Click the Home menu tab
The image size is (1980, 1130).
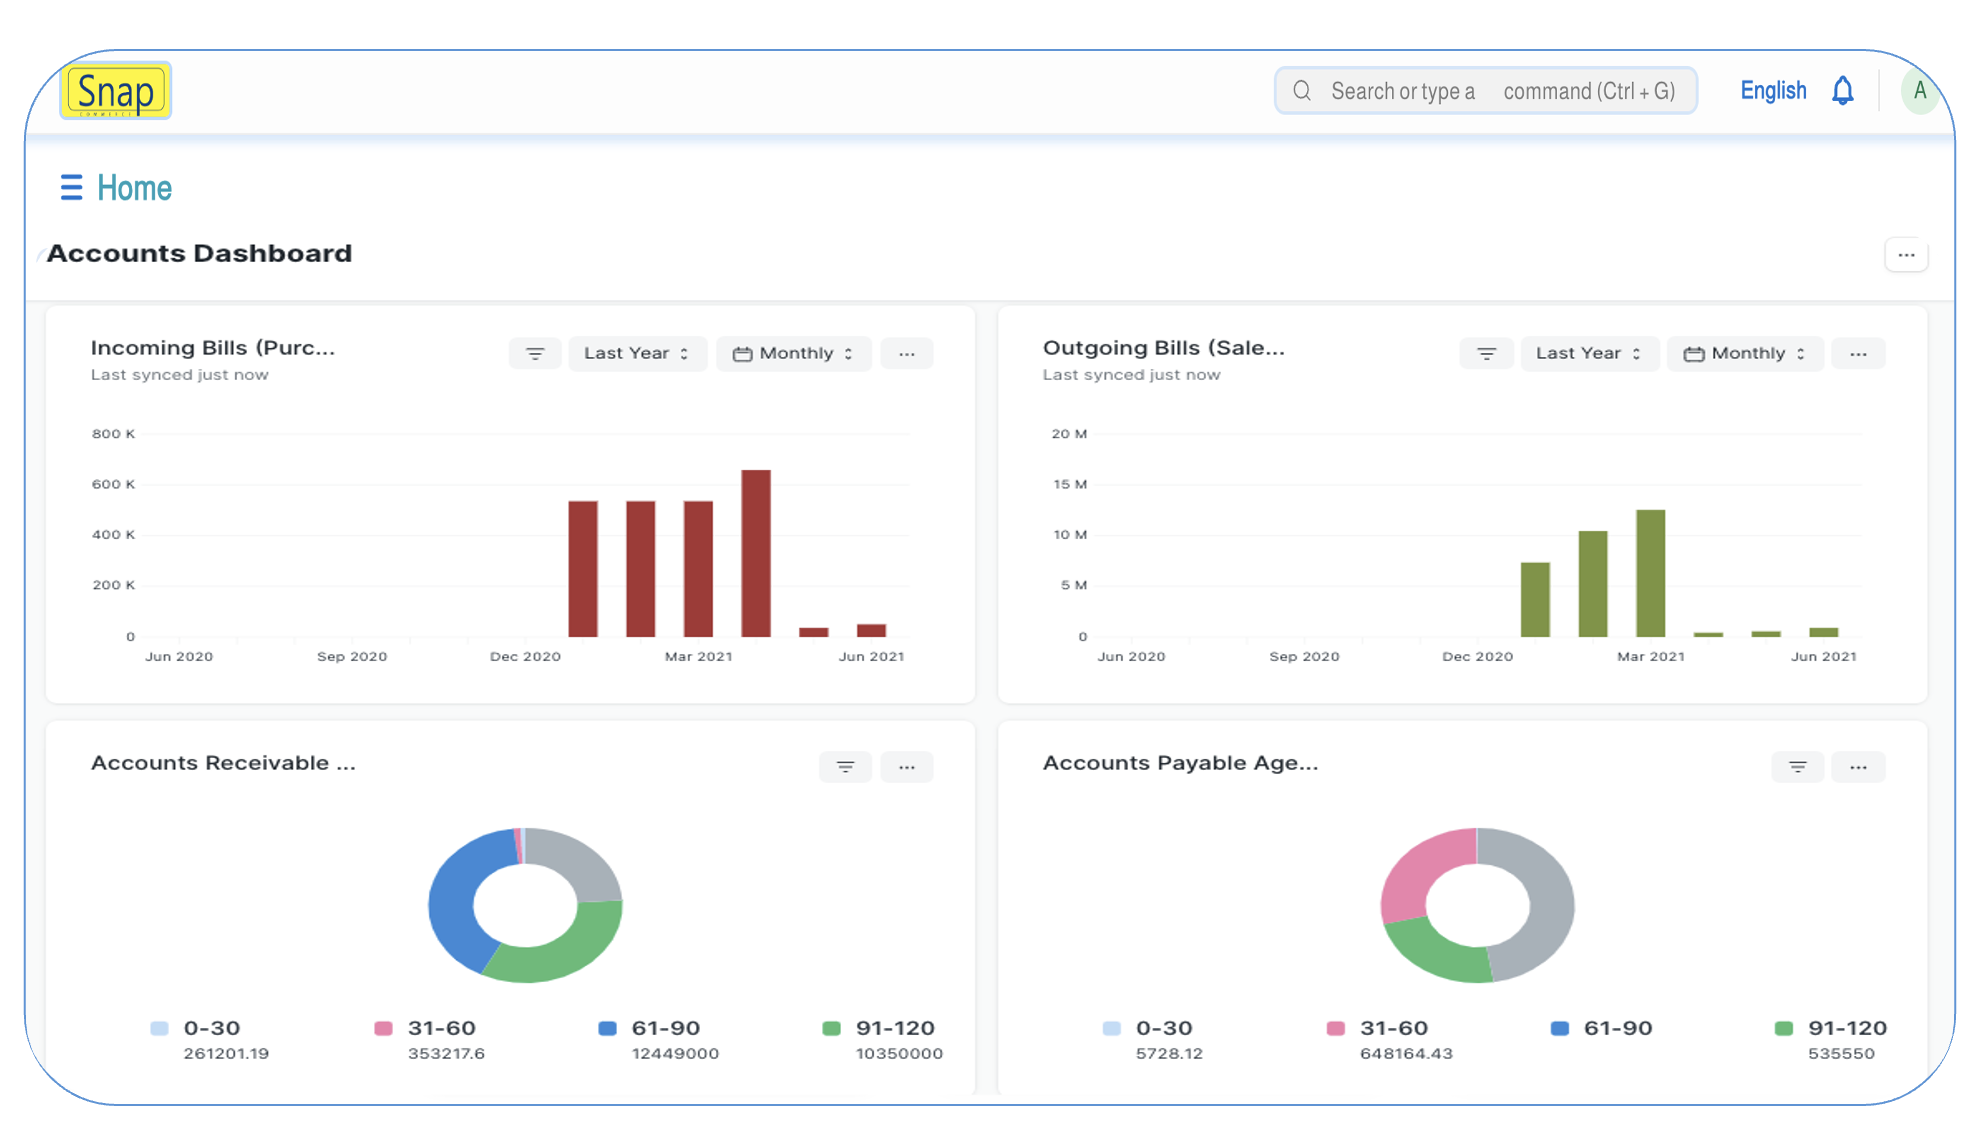[133, 188]
